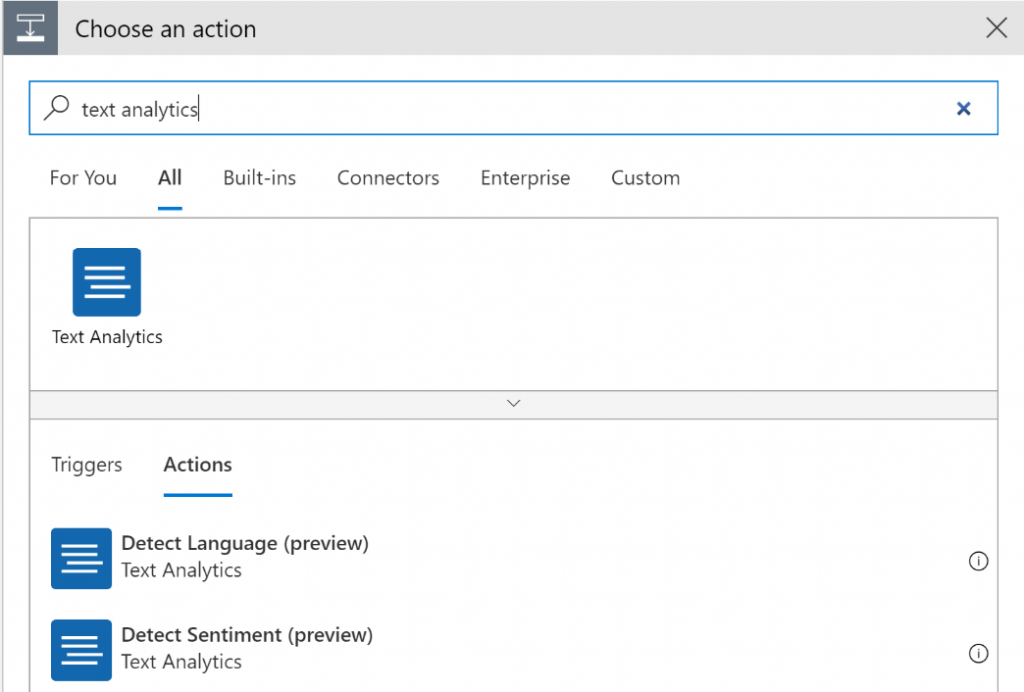The width and height of the screenshot is (1024, 692).
Task: Click the Detect Sentiment action icon
Action: click(x=81, y=650)
